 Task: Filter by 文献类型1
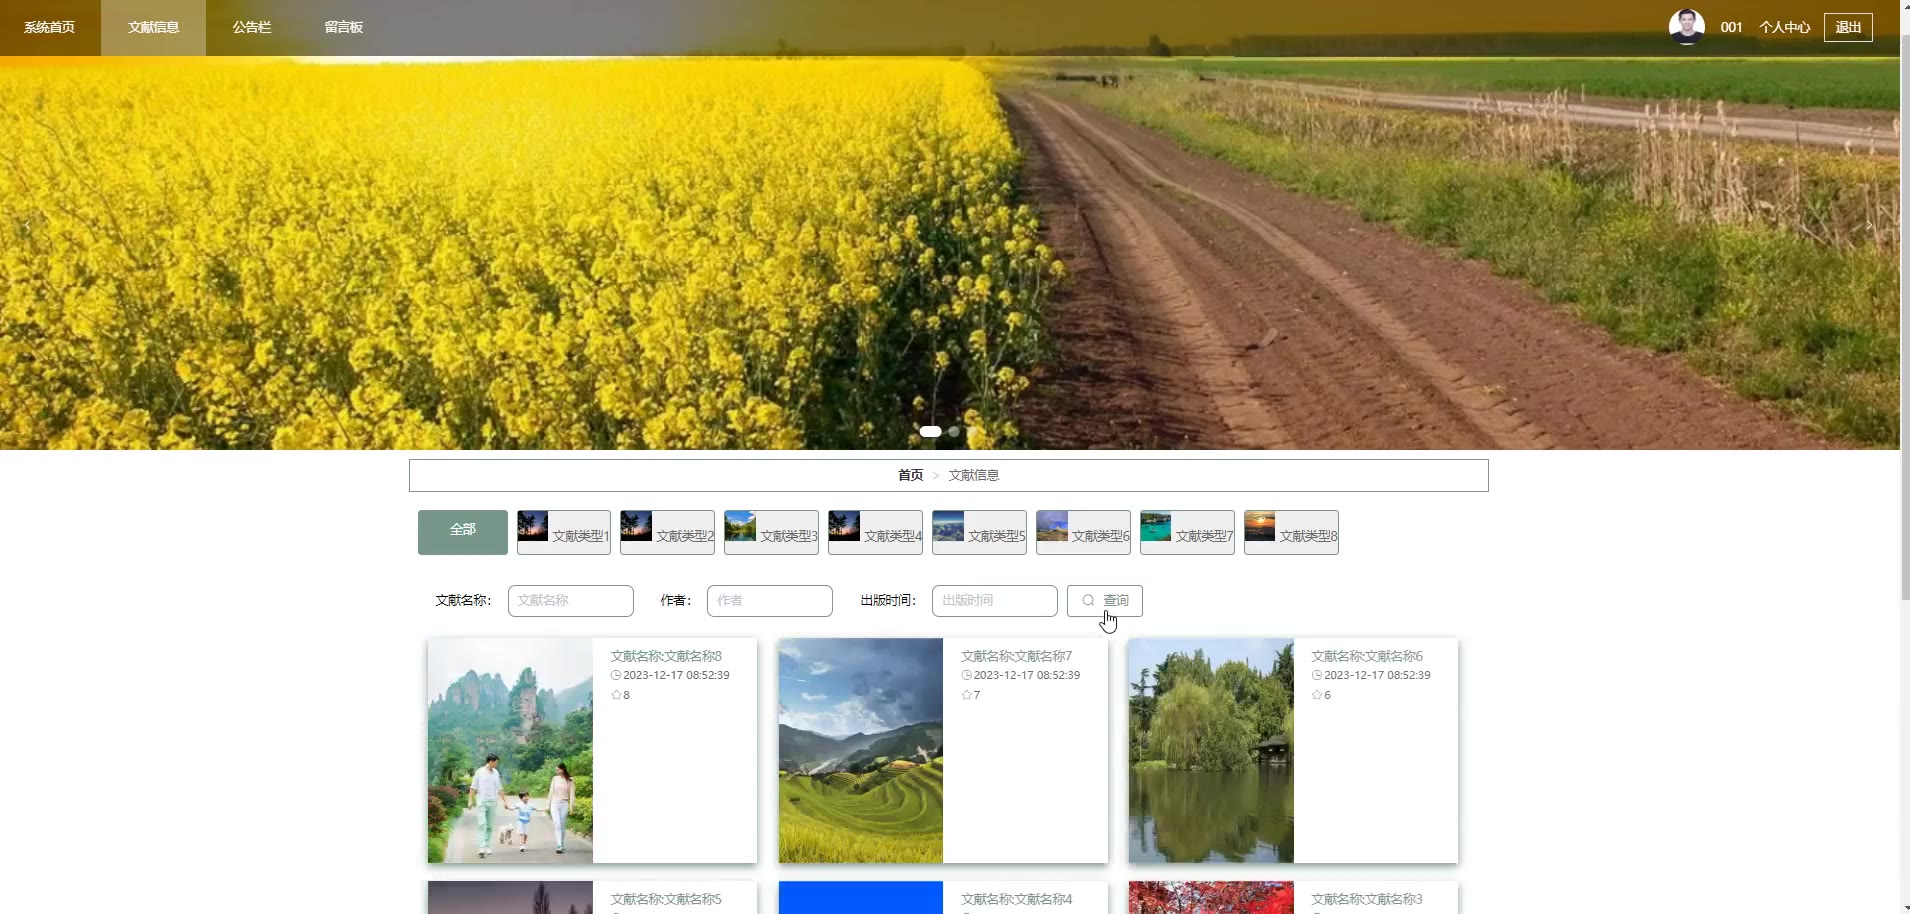point(564,532)
